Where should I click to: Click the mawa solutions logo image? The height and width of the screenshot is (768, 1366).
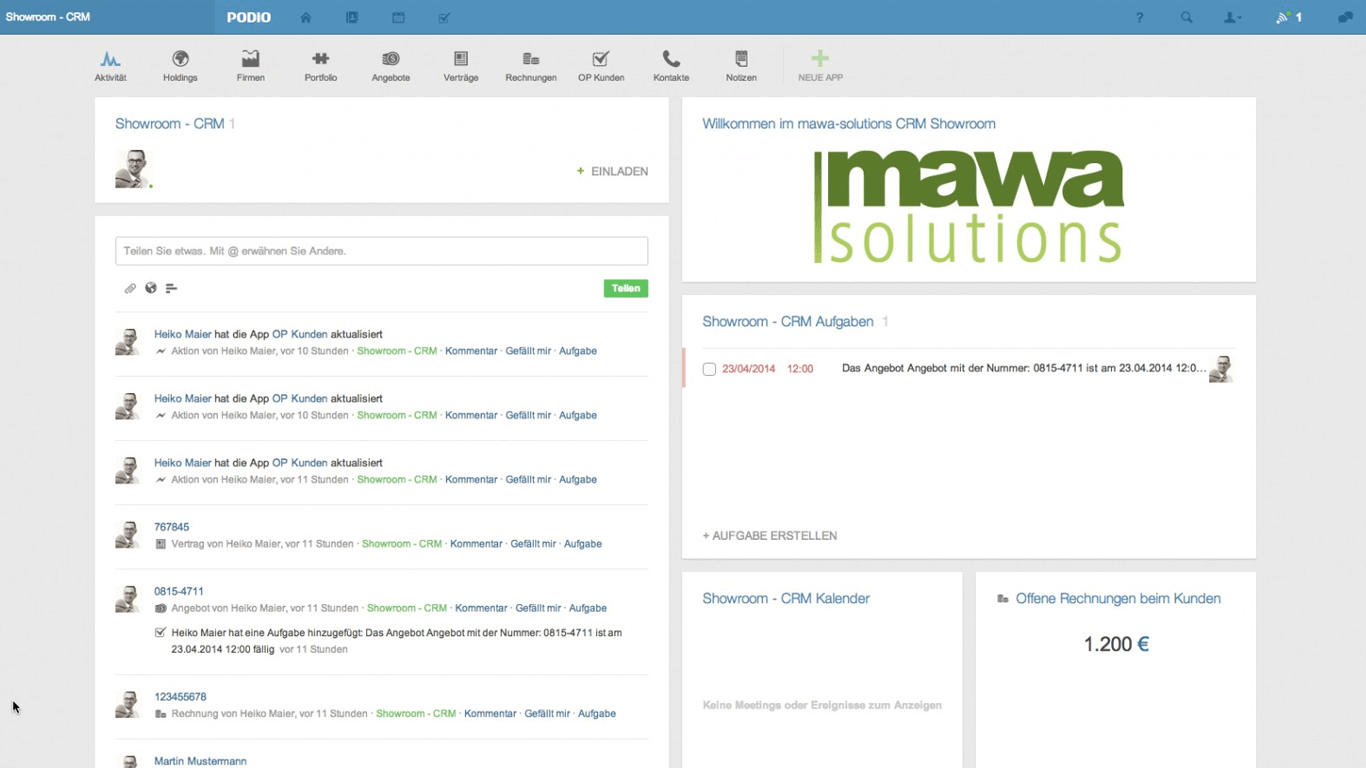[x=969, y=207]
